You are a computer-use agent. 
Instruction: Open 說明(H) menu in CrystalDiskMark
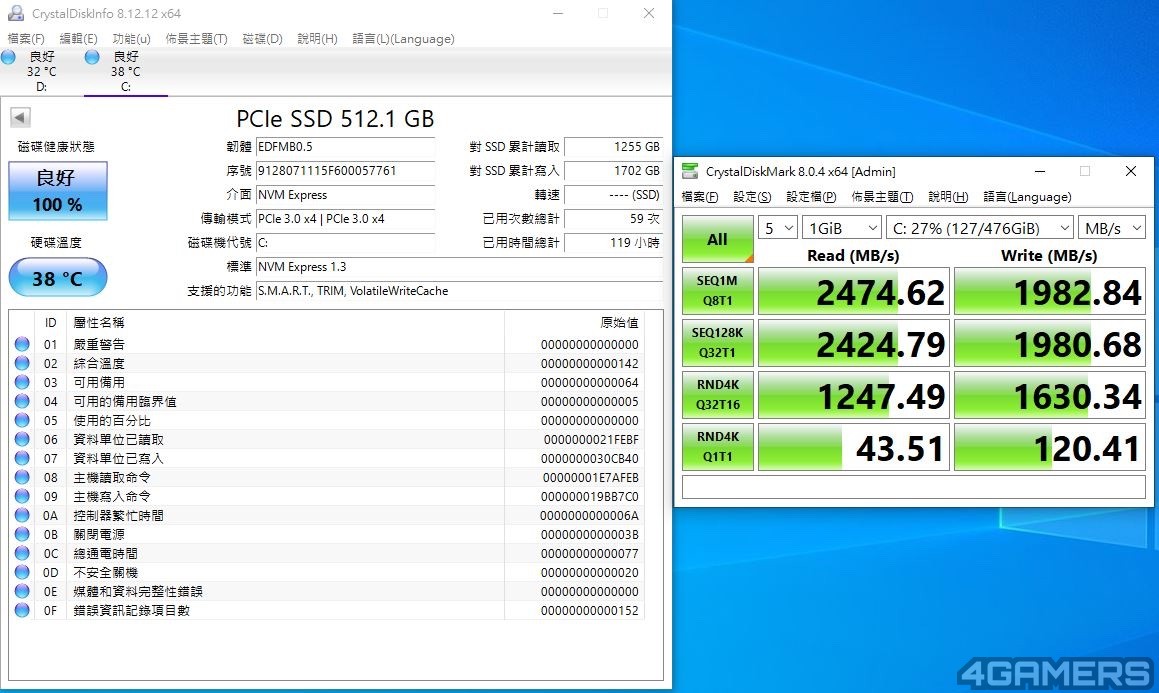point(948,197)
